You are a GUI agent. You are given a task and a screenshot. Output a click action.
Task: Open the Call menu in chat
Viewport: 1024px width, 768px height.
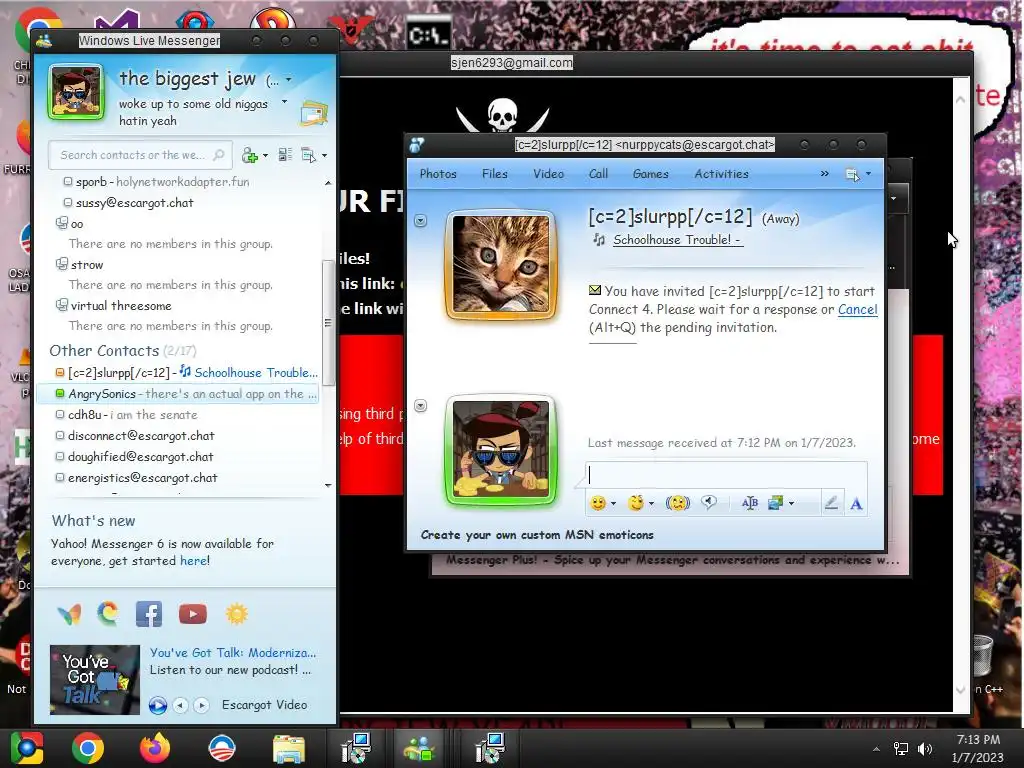coord(598,174)
